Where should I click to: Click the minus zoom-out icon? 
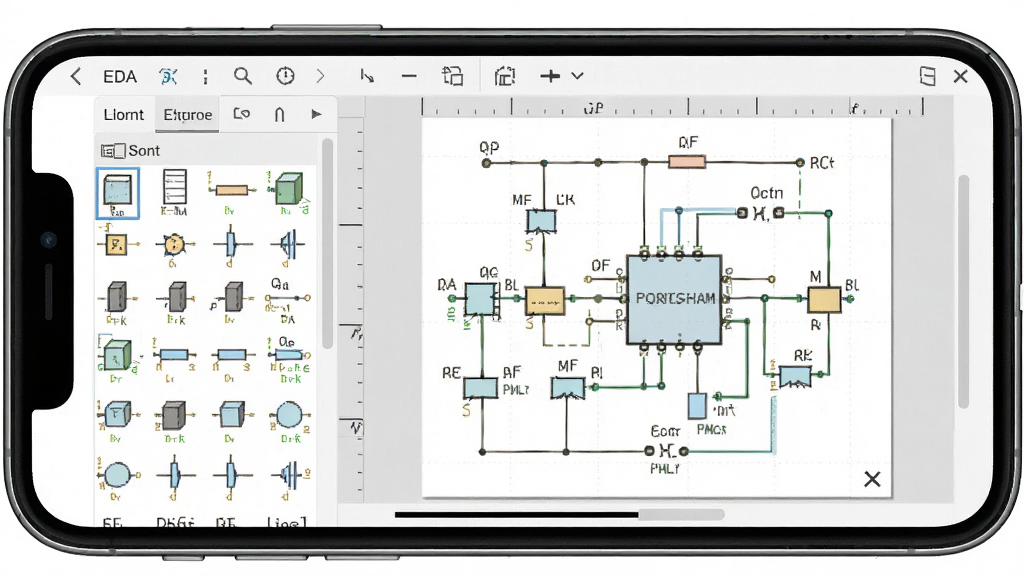pyautogui.click(x=409, y=76)
